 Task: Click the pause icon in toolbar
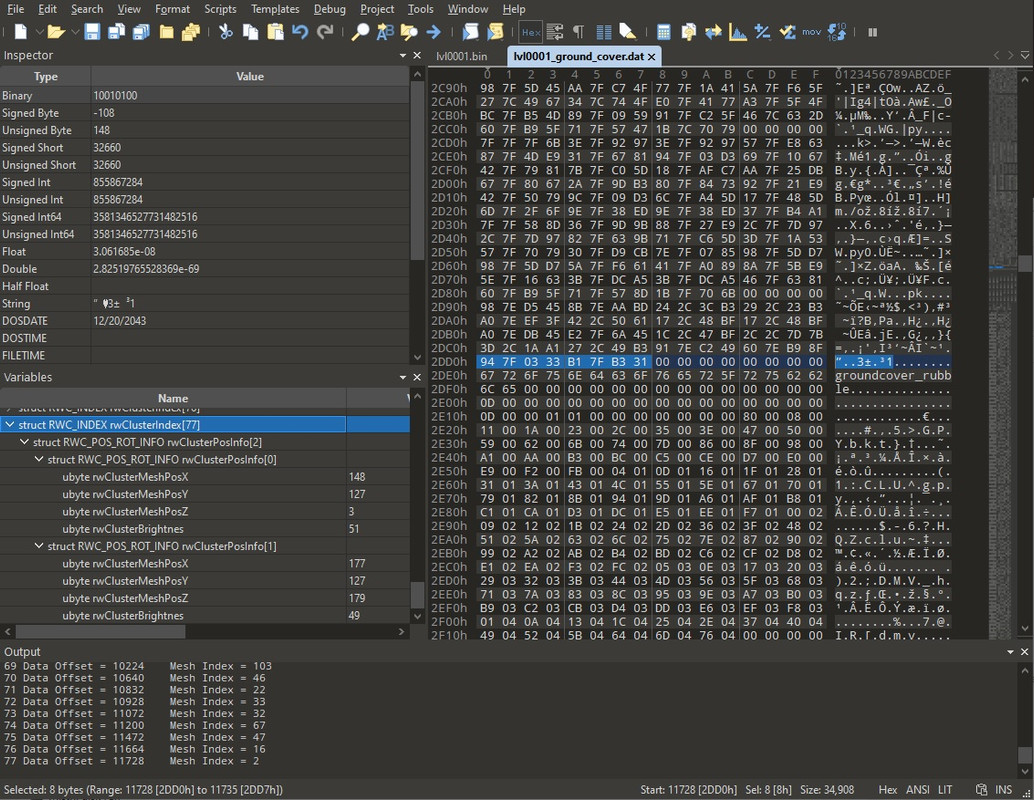872,32
